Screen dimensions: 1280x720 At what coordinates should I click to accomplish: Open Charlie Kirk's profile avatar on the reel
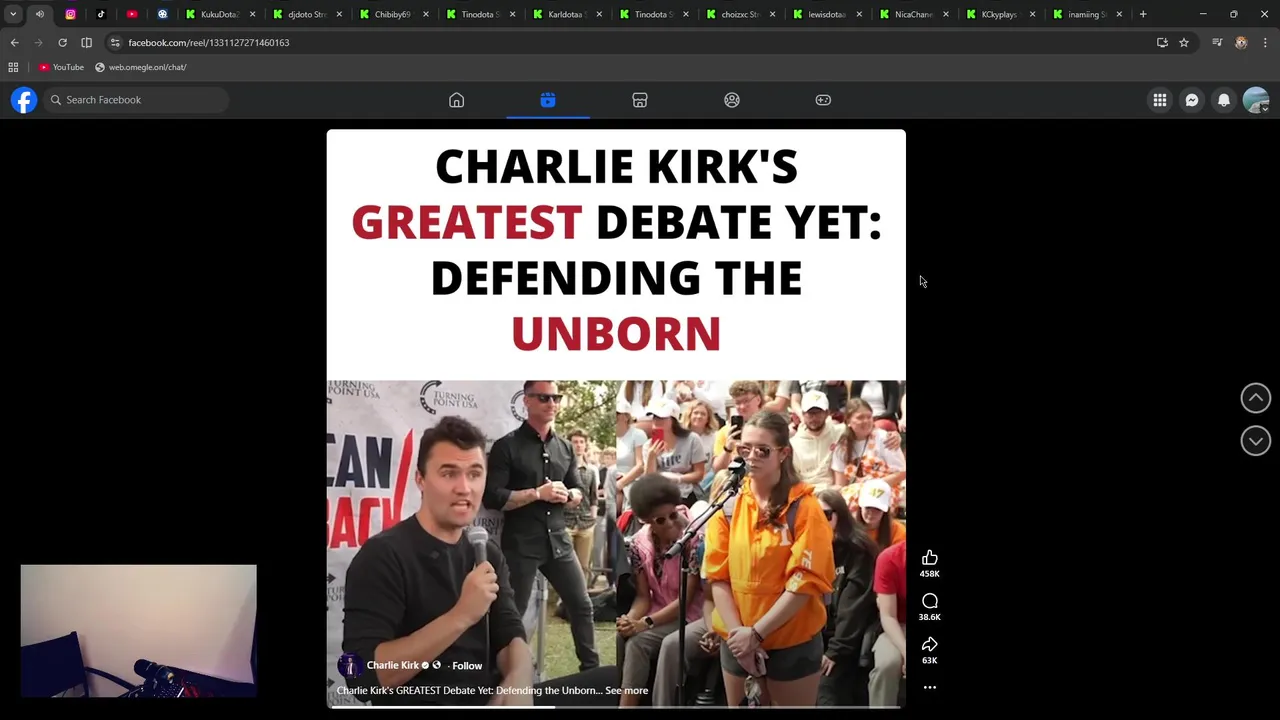click(x=349, y=666)
